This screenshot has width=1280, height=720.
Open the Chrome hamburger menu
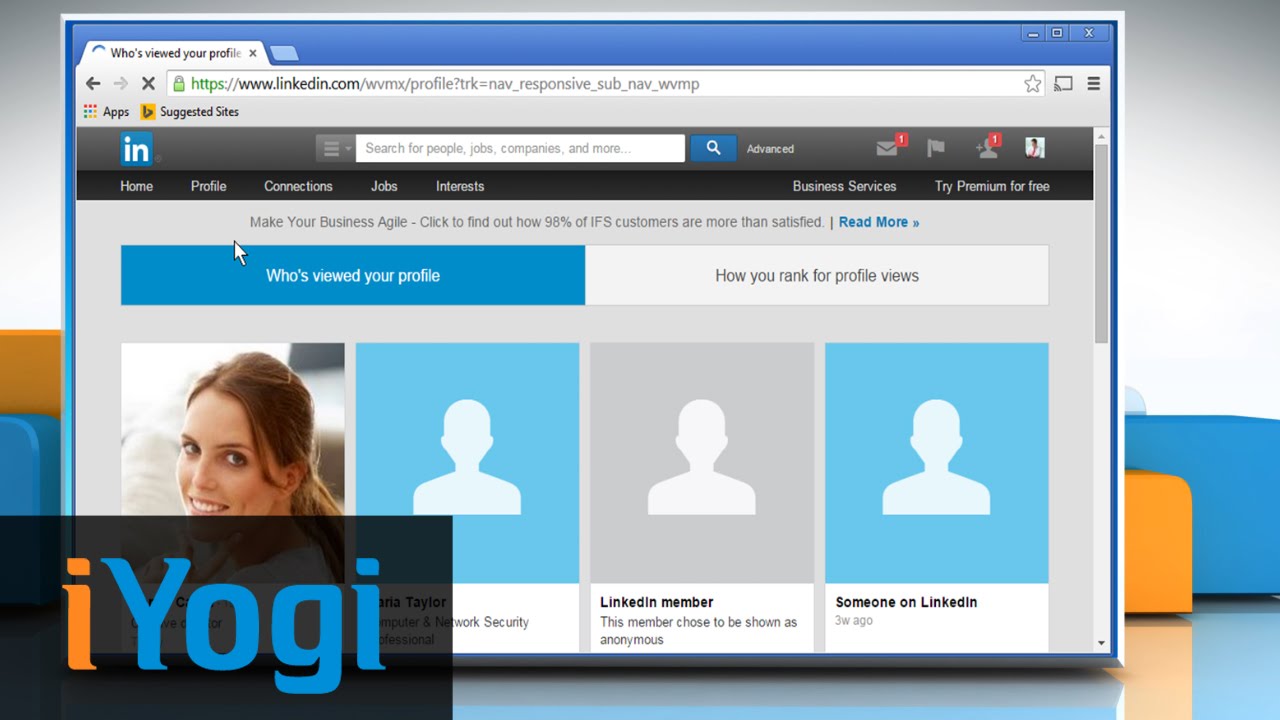click(1094, 84)
